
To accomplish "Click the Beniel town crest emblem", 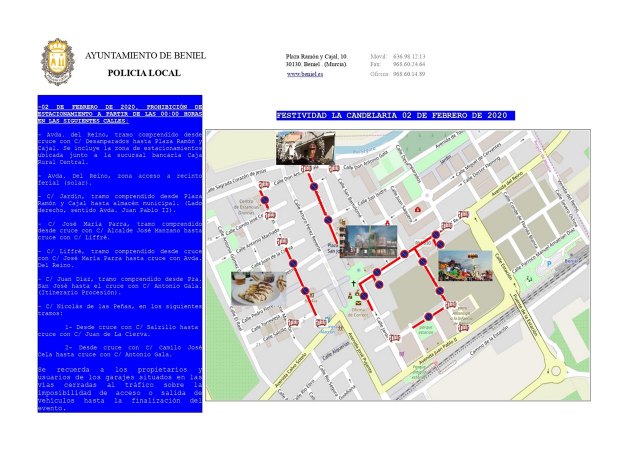I will pos(56,62).
